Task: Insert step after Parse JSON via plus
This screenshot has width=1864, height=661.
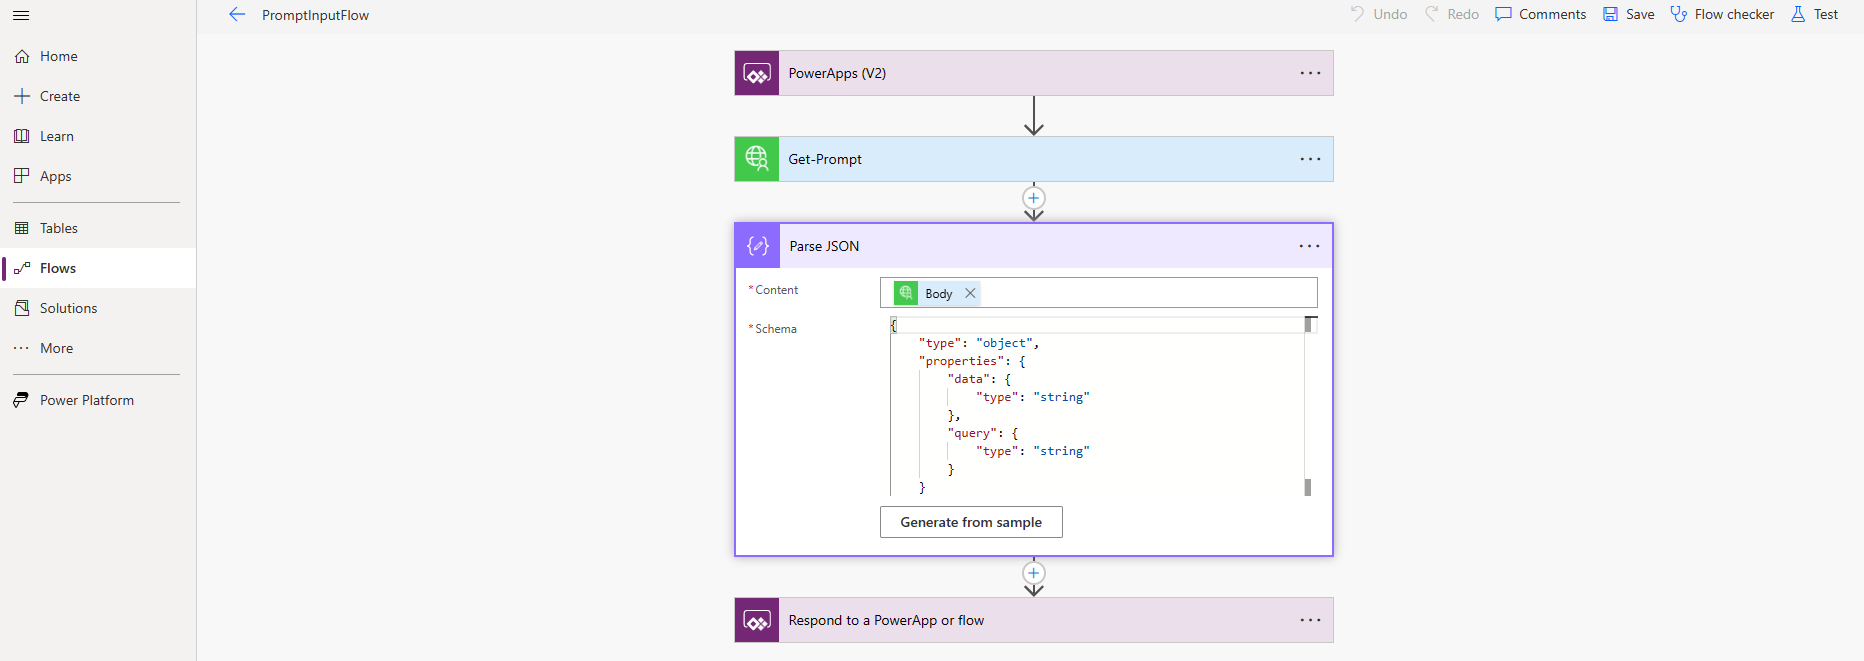Action: tap(1034, 573)
